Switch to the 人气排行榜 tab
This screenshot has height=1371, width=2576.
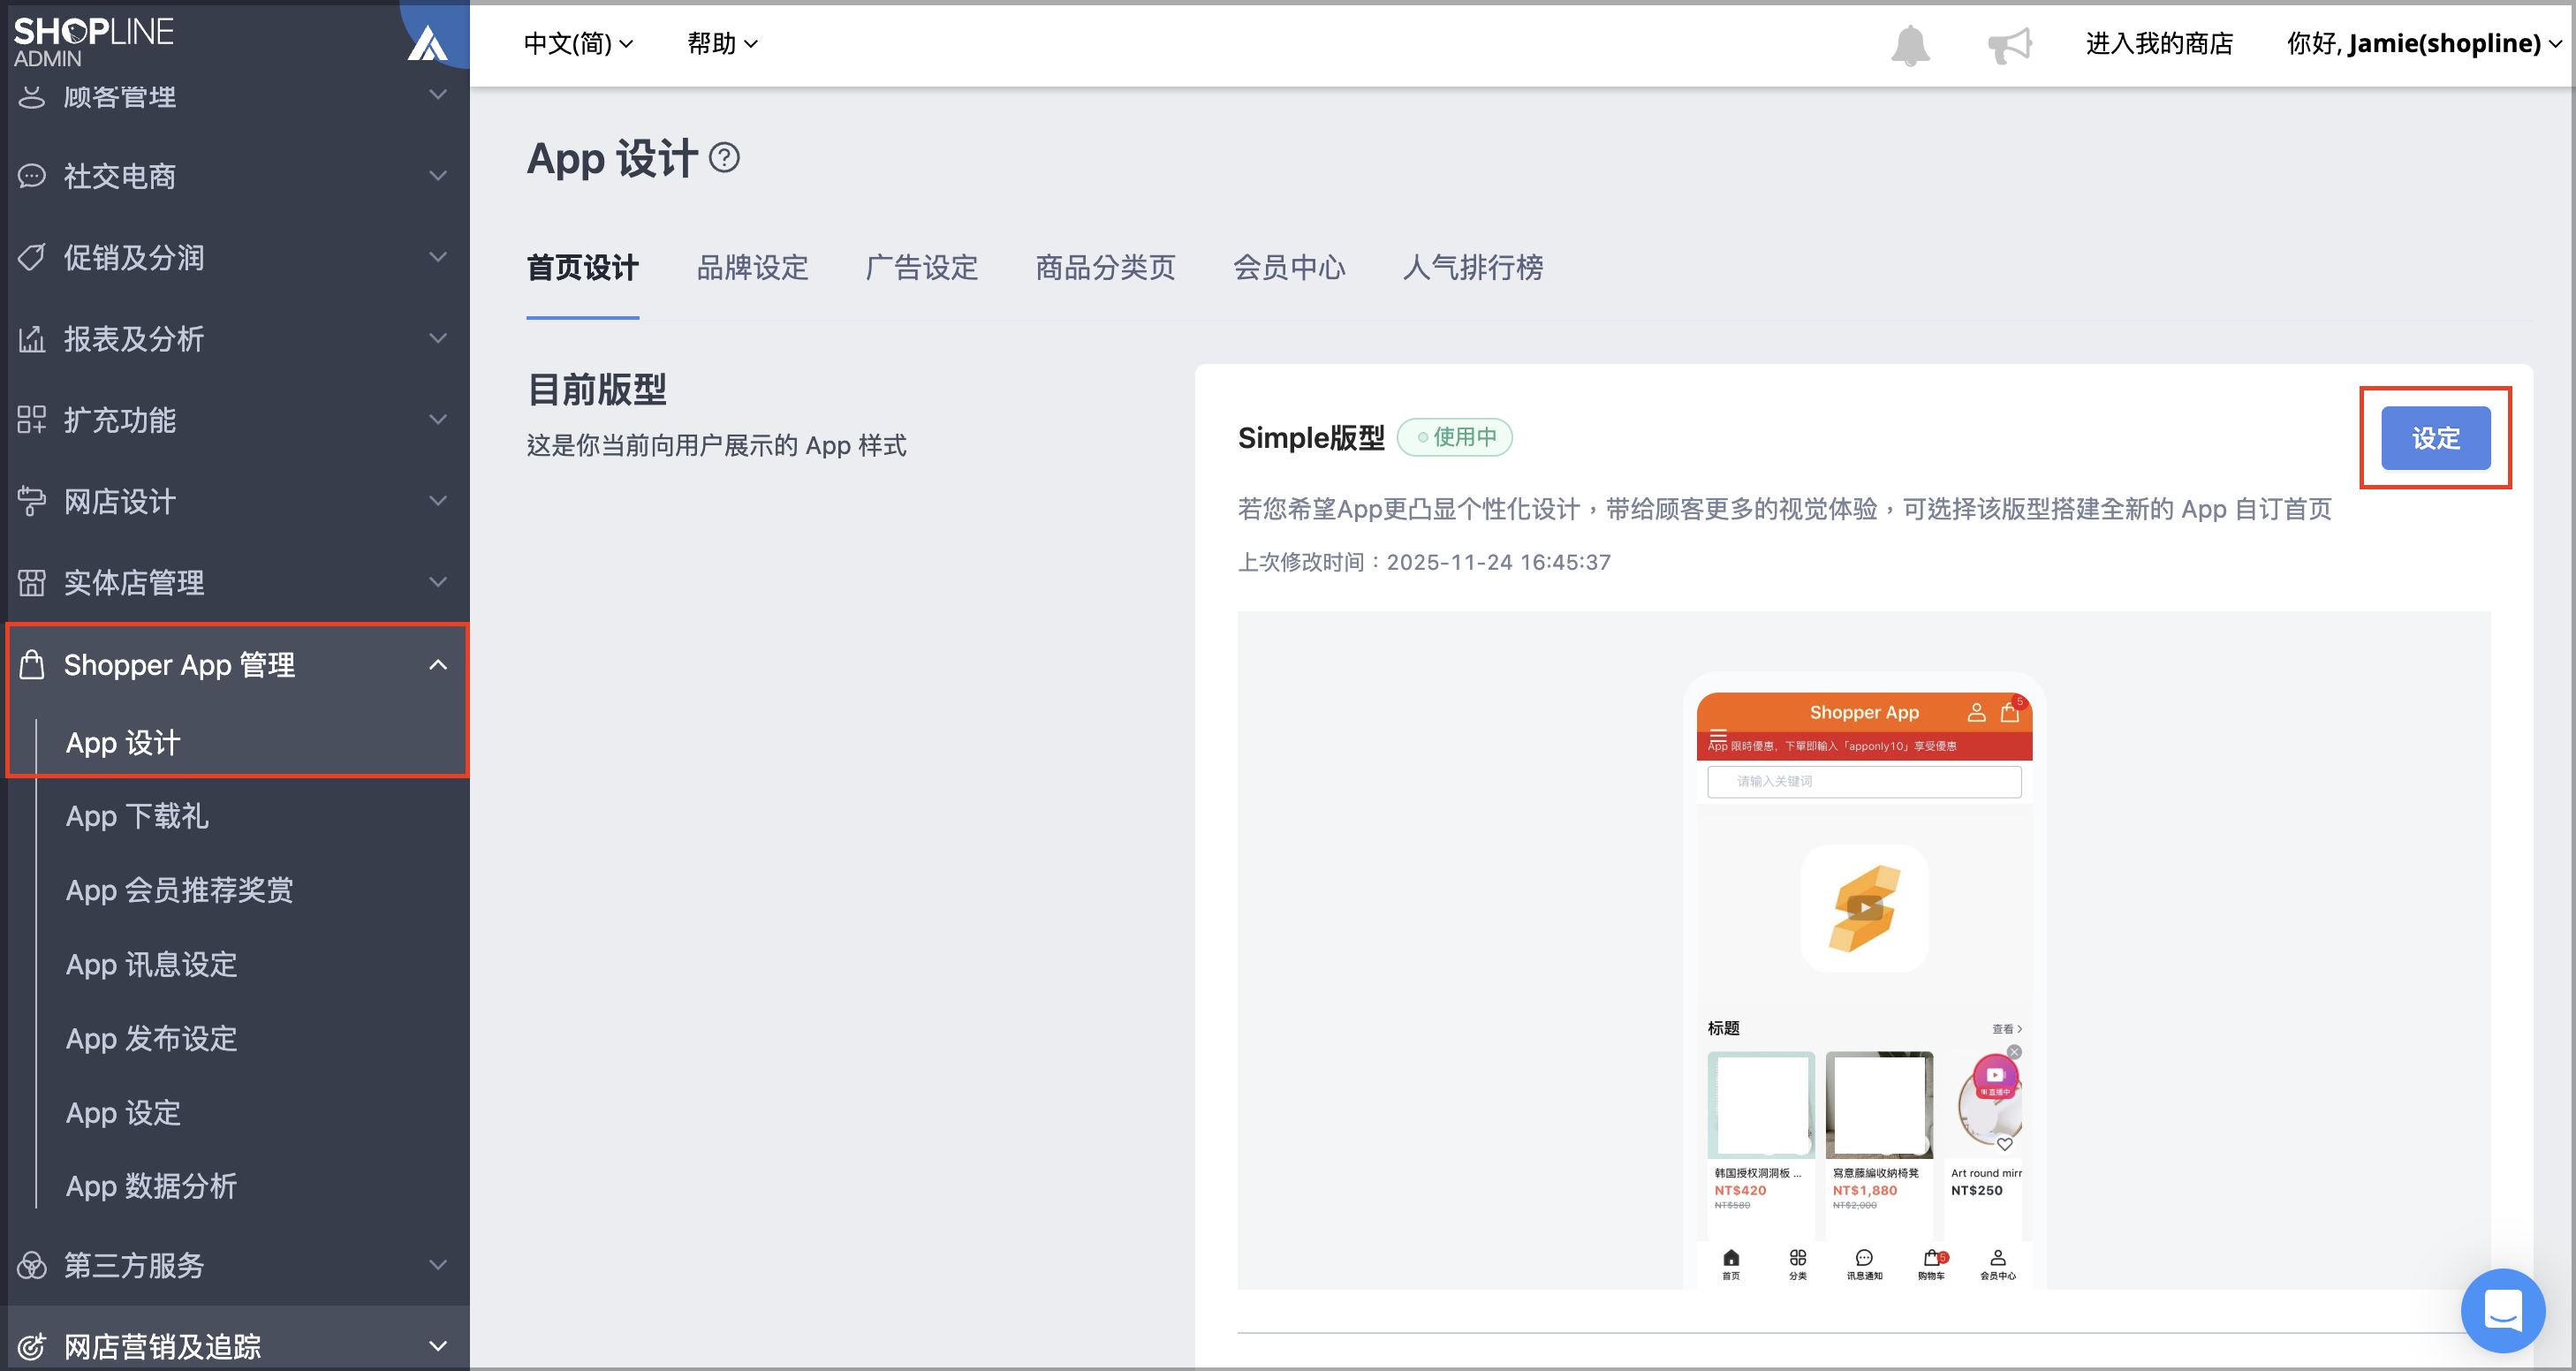[1472, 267]
